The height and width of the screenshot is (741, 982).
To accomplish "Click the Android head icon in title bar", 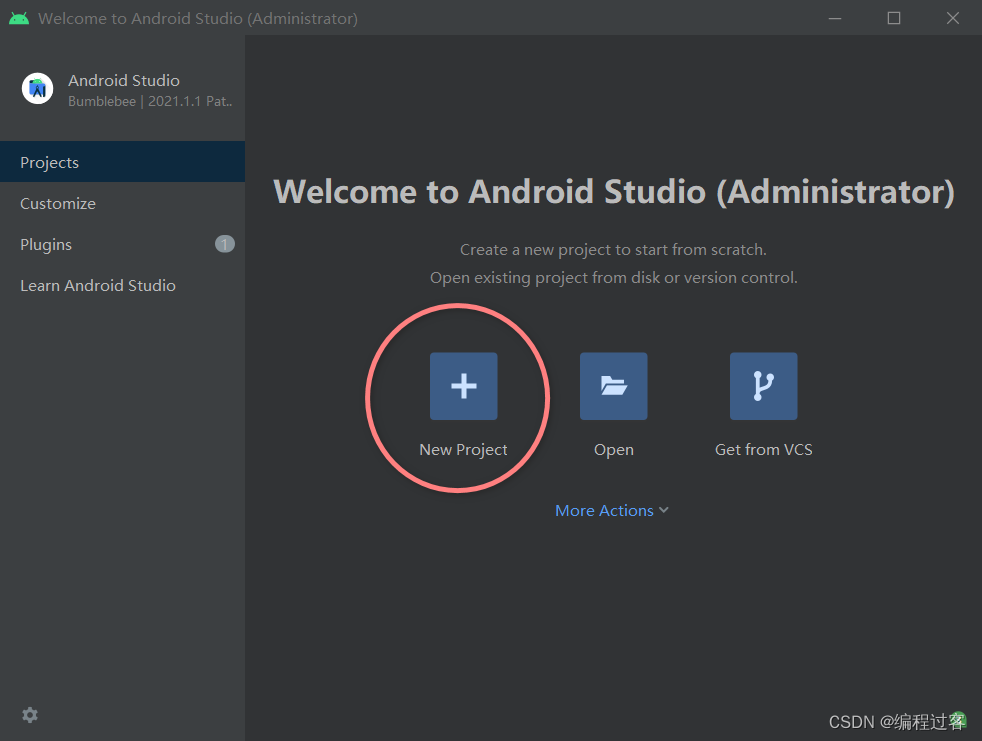I will pyautogui.click(x=19, y=18).
